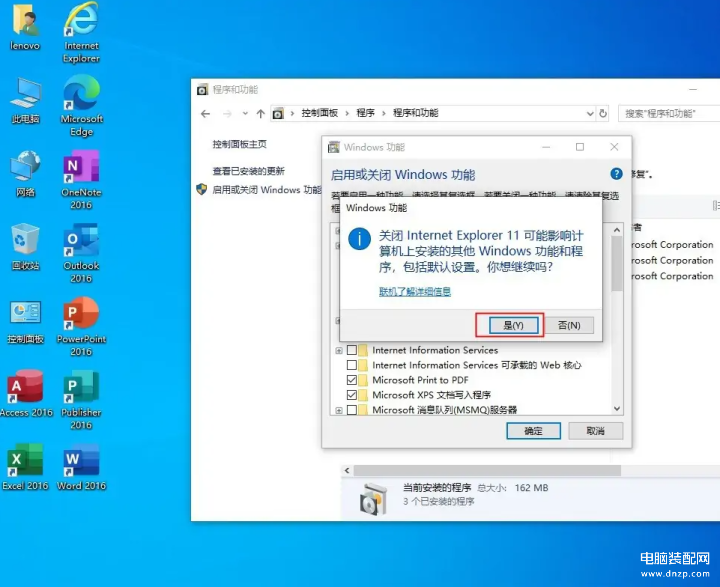This screenshot has width=720, height=587.
Task: Confirm with 是(Y) button
Action: [x=513, y=325]
